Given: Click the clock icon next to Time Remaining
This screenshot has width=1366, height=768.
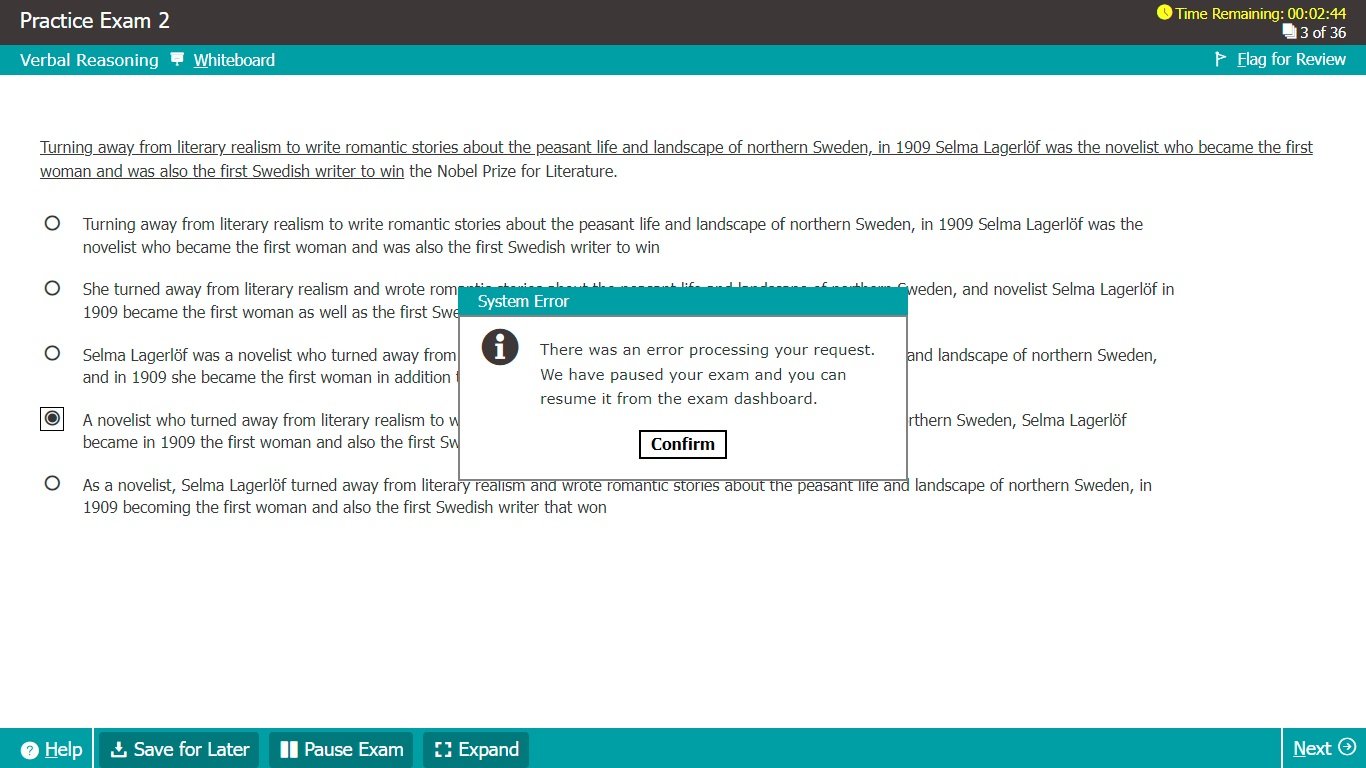Looking at the screenshot, I should [x=1164, y=13].
